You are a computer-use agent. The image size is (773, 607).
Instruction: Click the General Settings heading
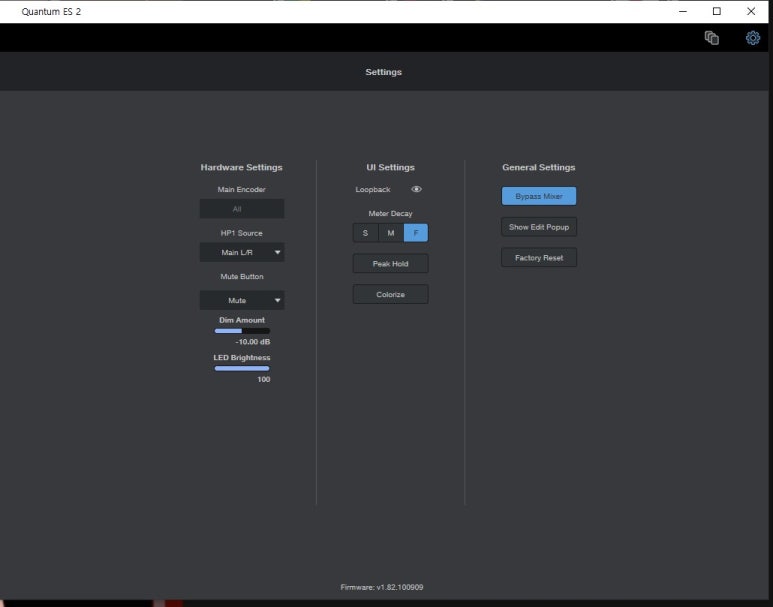[x=539, y=167]
